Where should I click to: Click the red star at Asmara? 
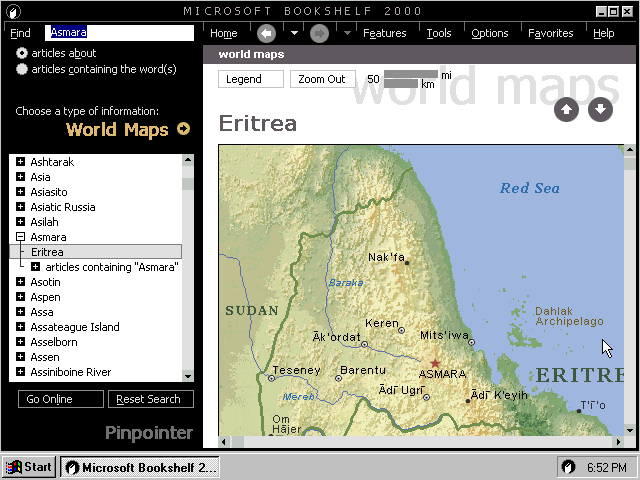[x=434, y=362]
